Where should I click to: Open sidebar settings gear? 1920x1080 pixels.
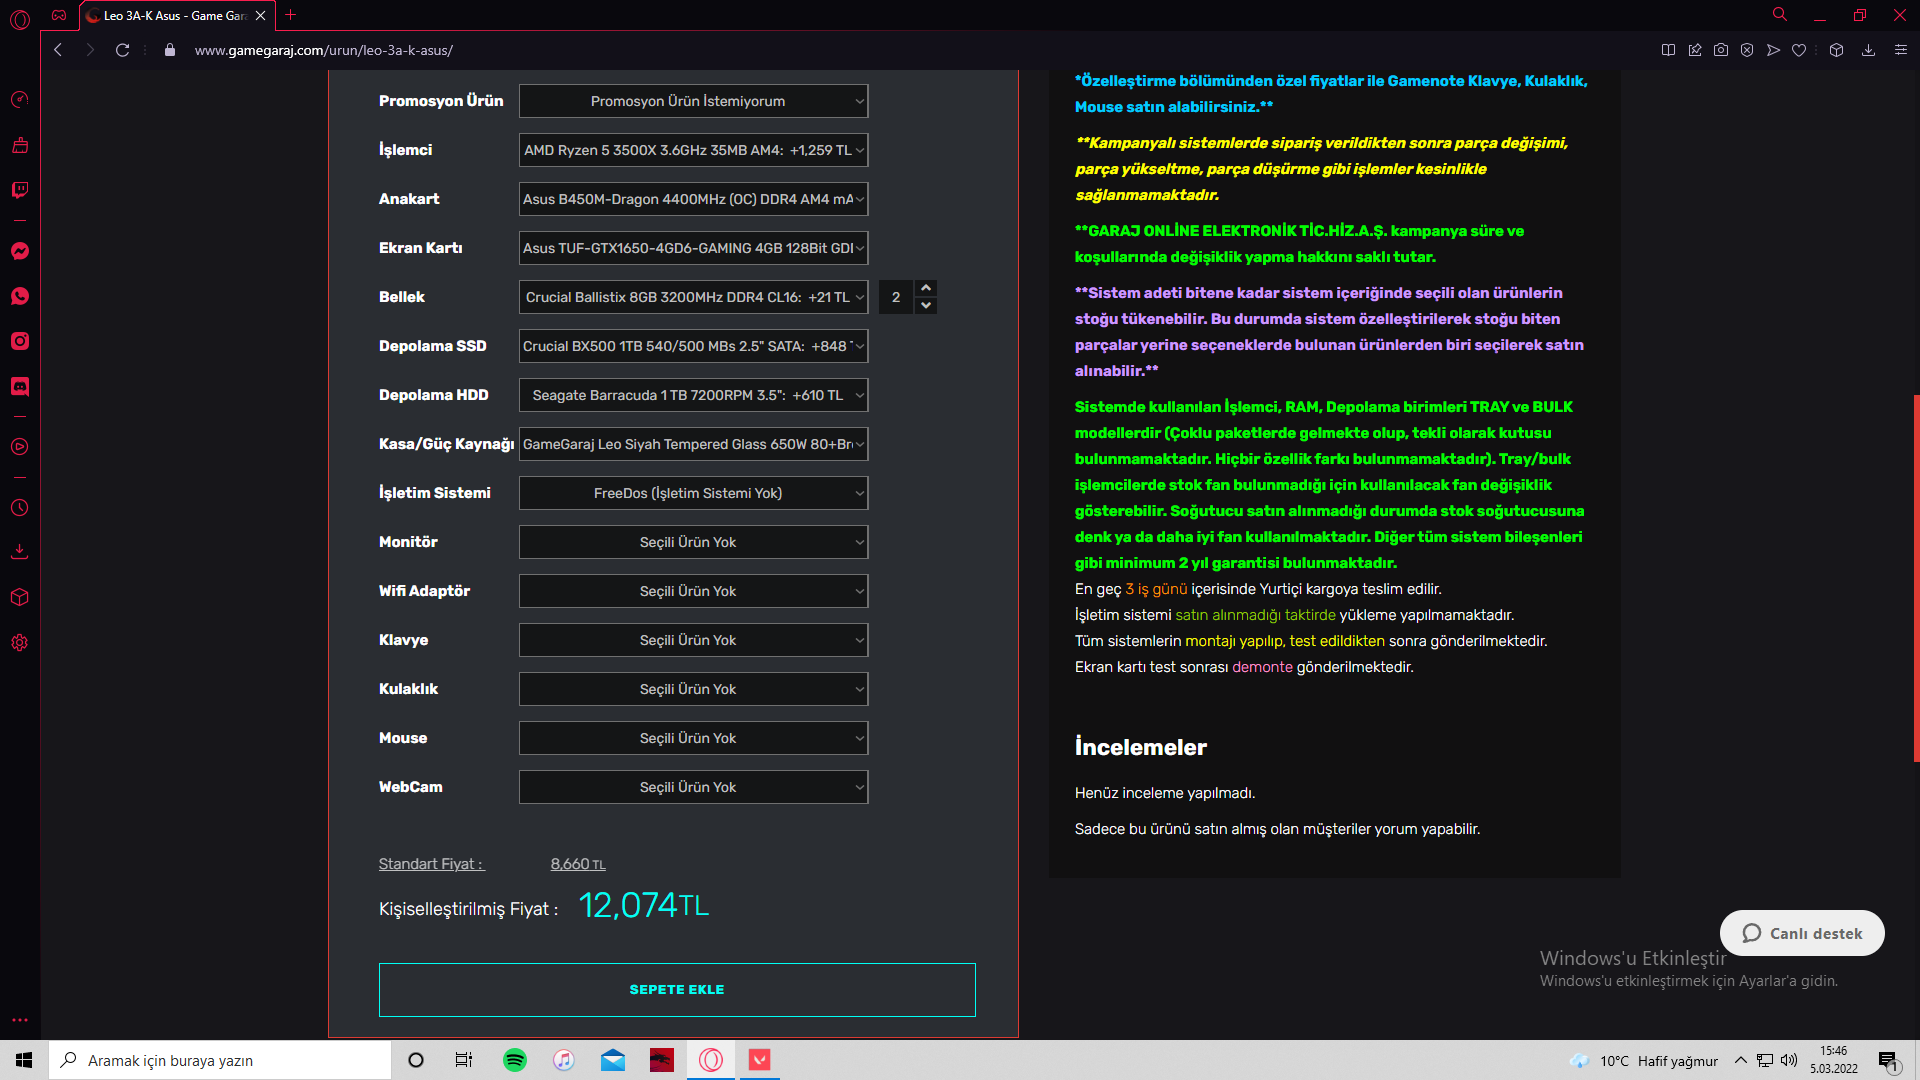tap(20, 643)
